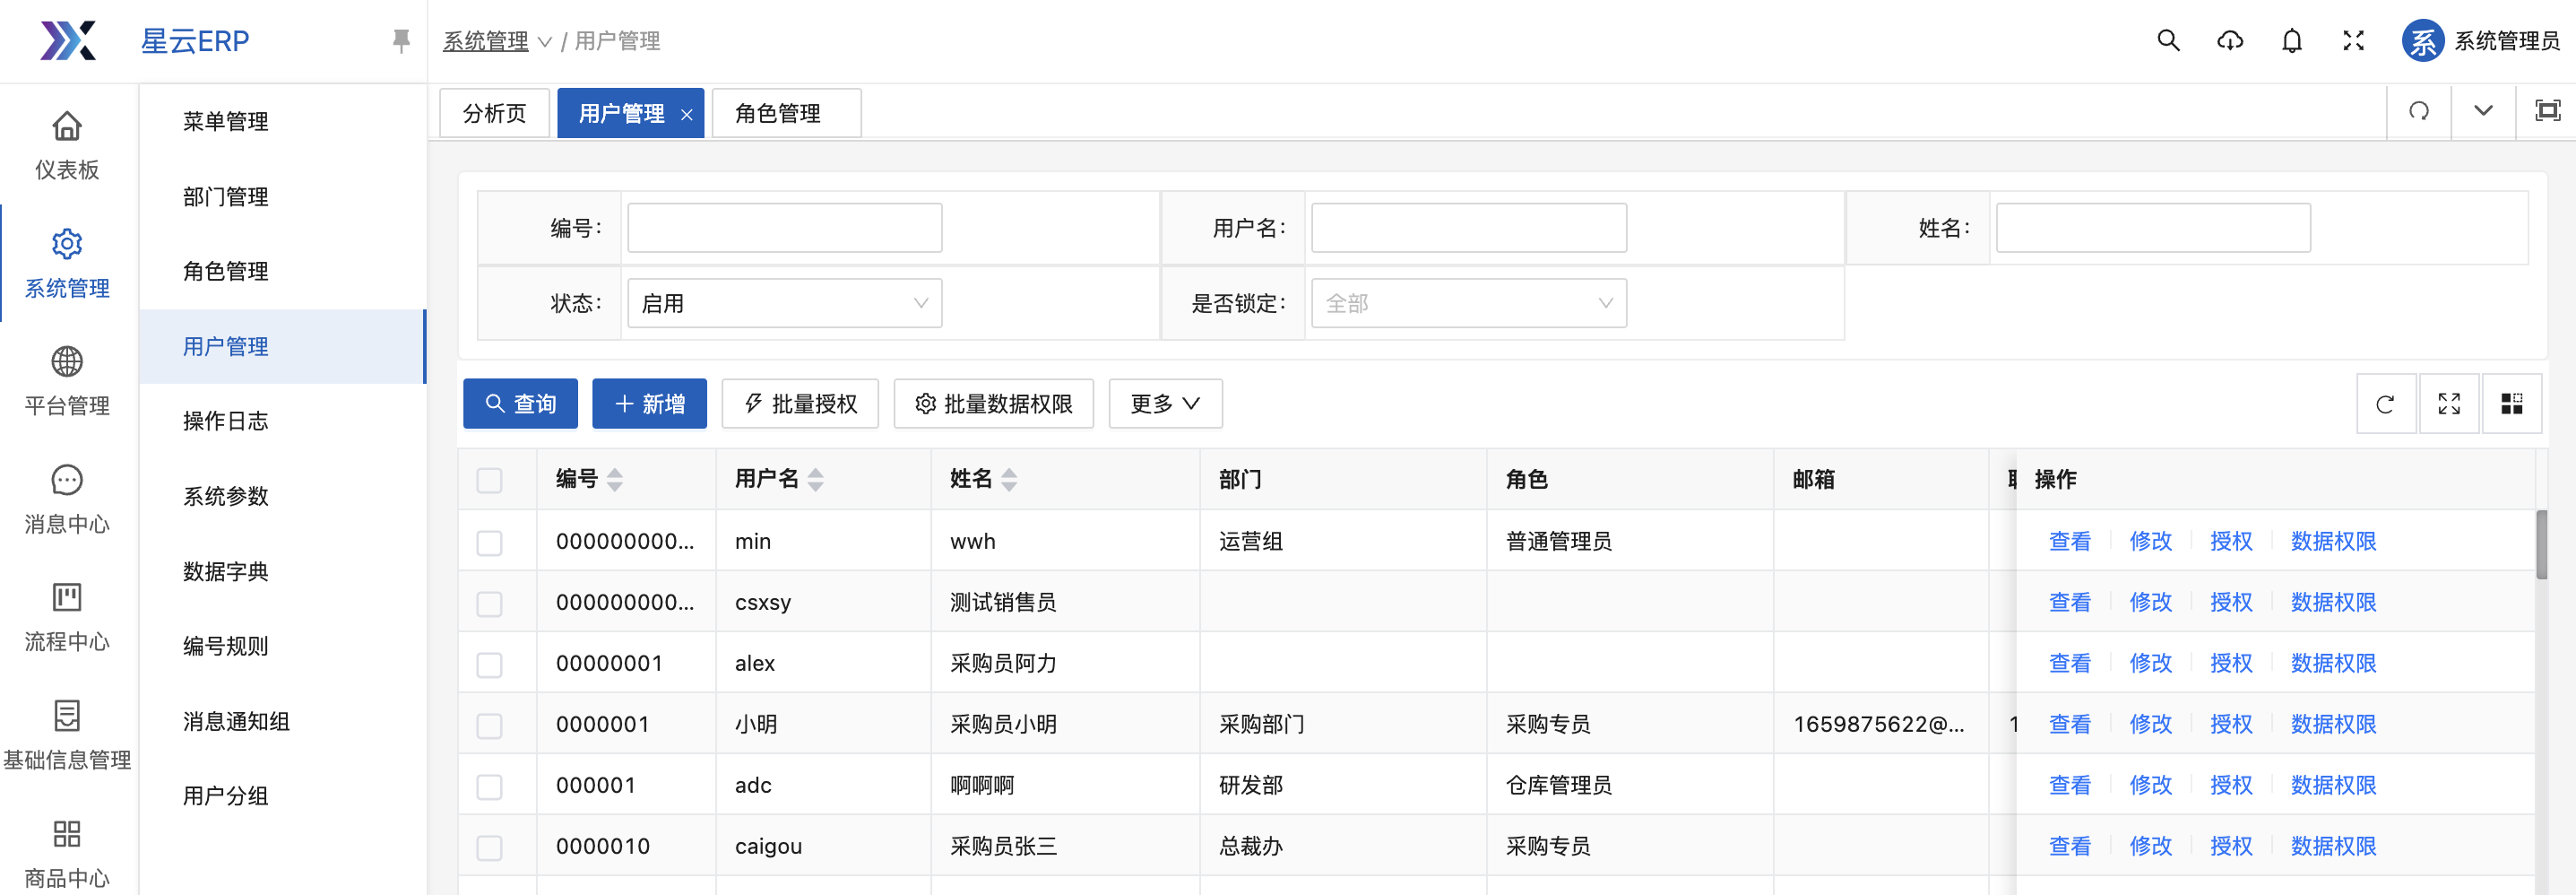The width and height of the screenshot is (2576, 895).
Task: Open 操作日志 in the side menu
Action: click(x=226, y=421)
